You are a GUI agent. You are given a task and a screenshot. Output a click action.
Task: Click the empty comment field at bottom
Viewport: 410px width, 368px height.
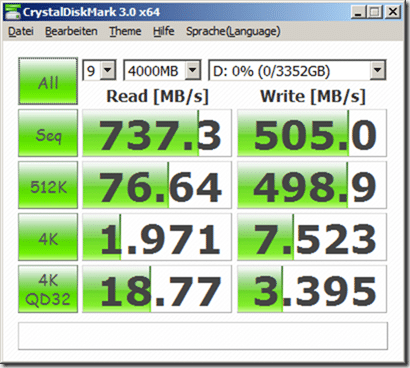[x=203, y=336]
